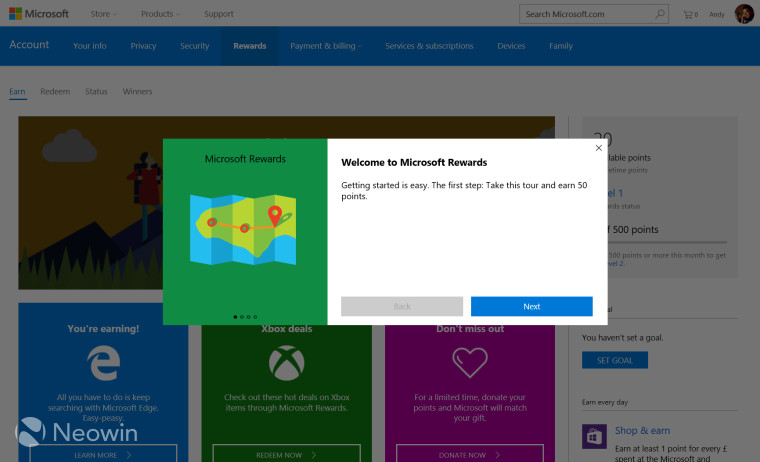Image resolution: width=760 pixels, height=462 pixels.
Task: Open the shopping cart icon
Action: pyautogui.click(x=690, y=15)
